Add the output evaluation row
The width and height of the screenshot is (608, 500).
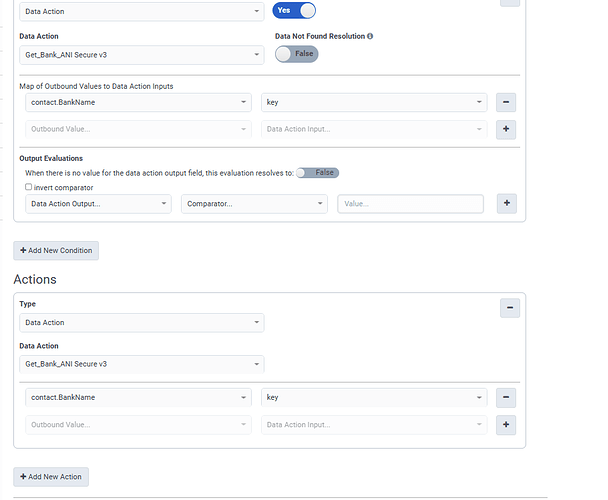(x=506, y=204)
